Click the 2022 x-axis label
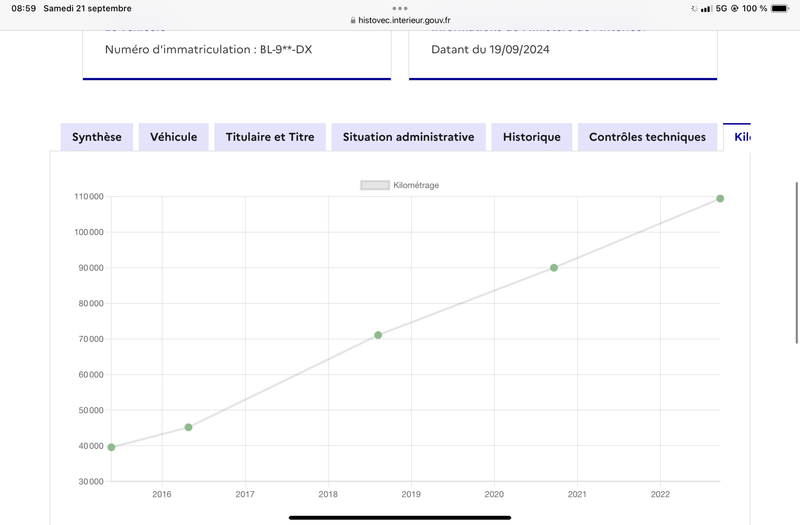Screen dimensions: 800x525 [x=660, y=494]
